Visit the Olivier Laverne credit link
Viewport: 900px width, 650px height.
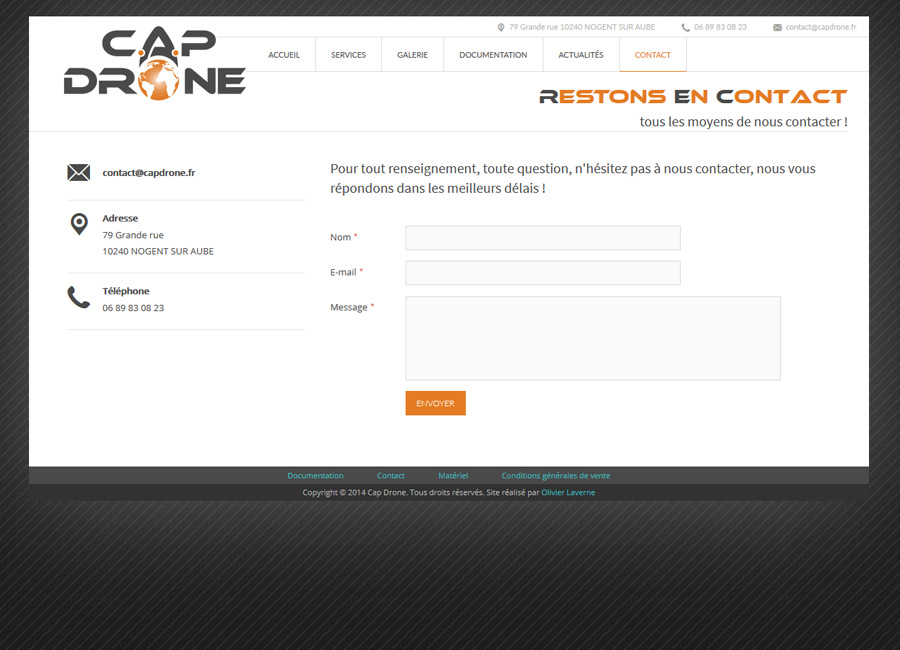point(568,493)
